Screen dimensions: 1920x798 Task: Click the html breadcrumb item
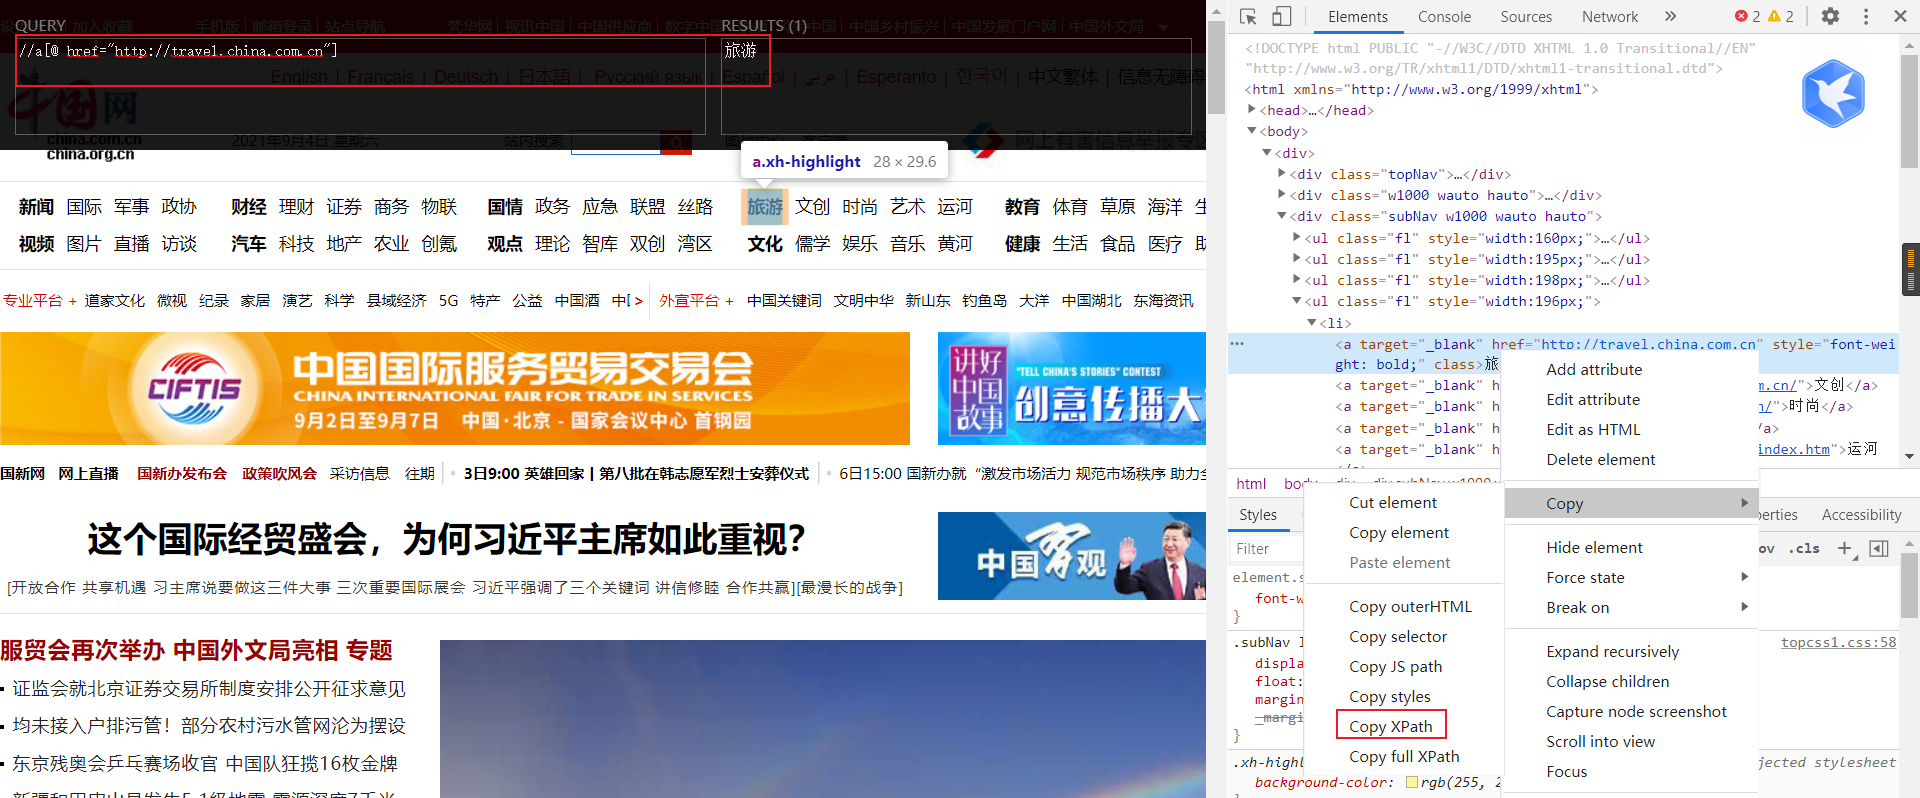pos(1251,483)
